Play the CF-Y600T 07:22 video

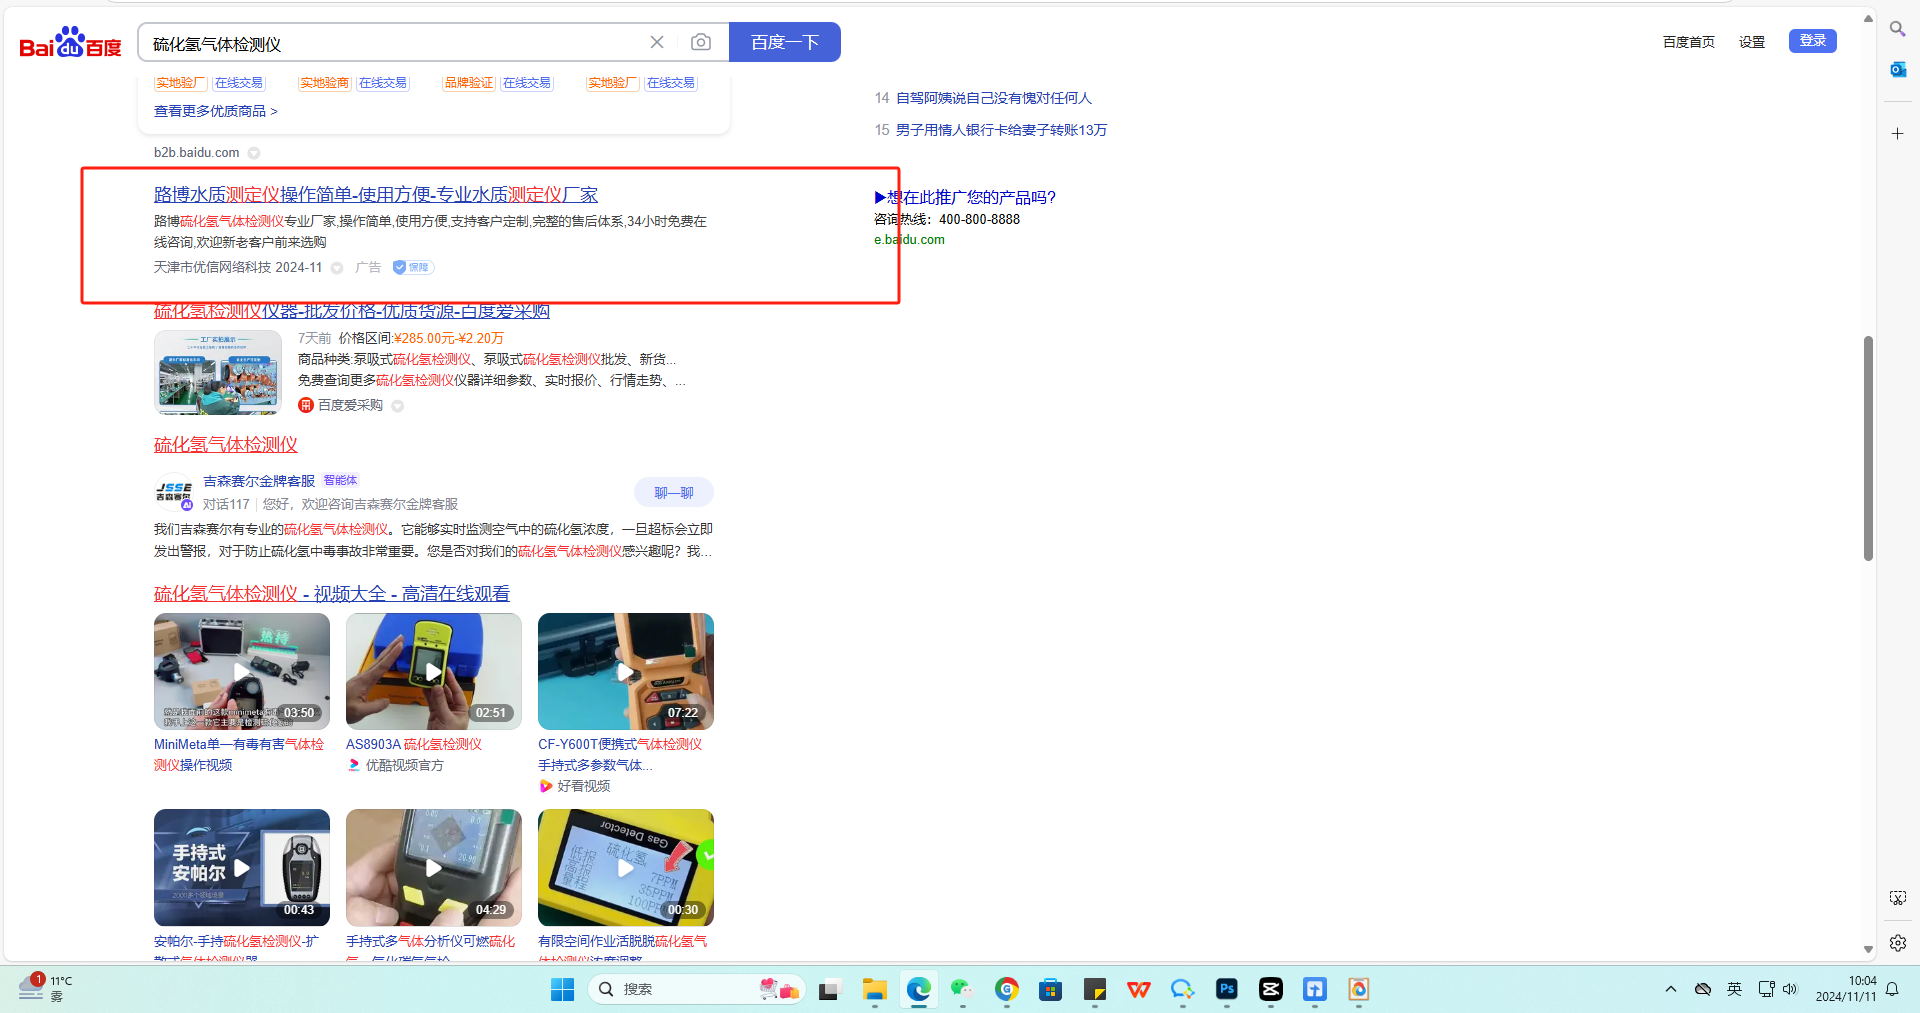tap(626, 671)
